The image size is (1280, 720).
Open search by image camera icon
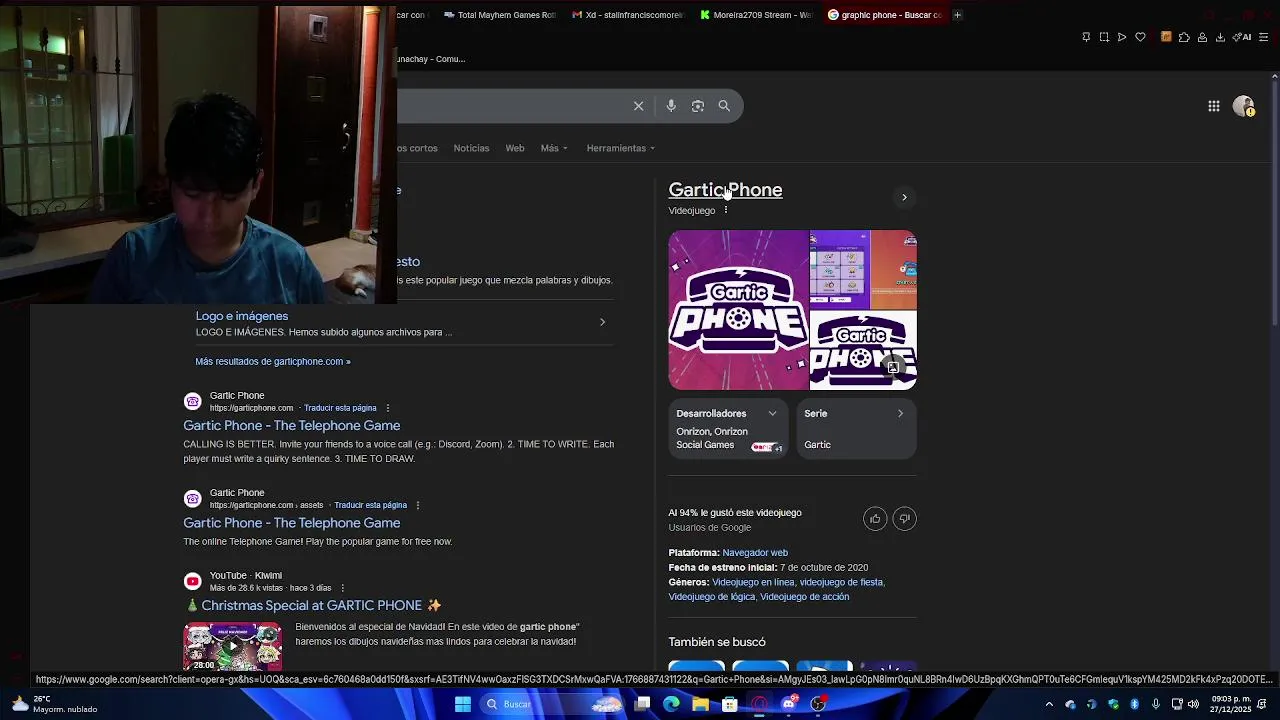(698, 106)
